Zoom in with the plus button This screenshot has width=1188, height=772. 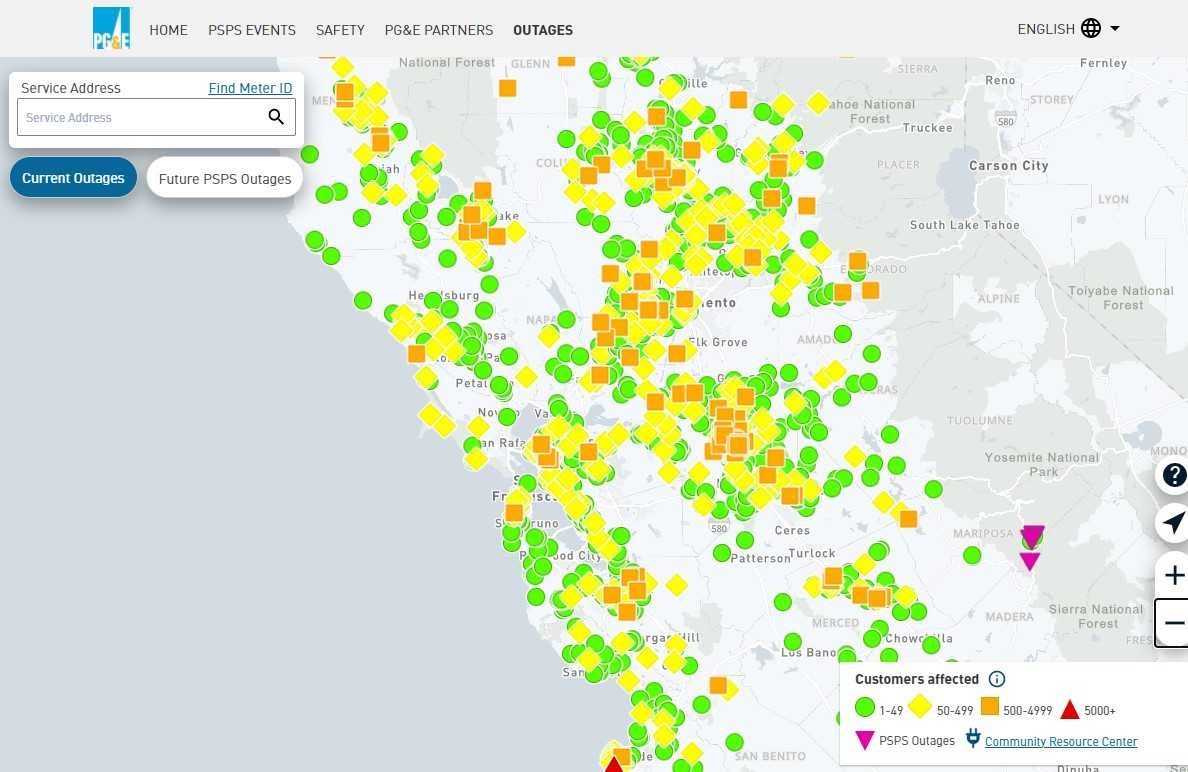tap(1174, 575)
